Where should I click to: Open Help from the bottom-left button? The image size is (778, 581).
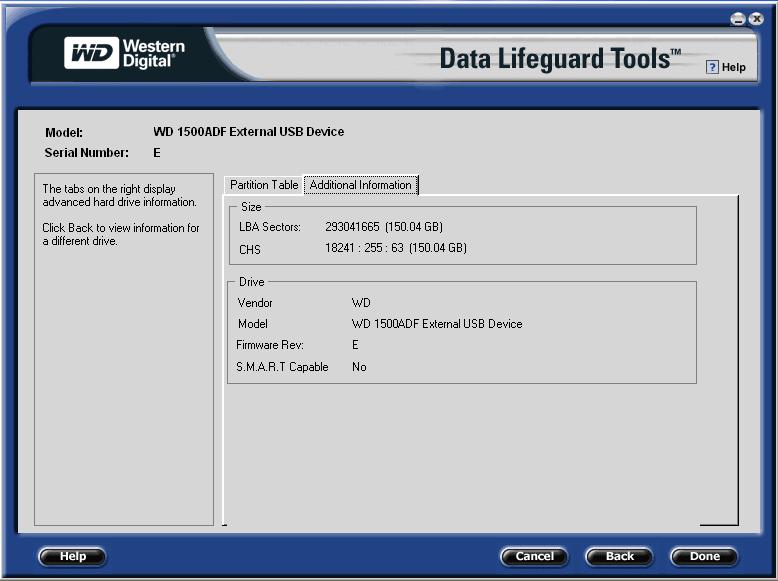pyautogui.click(x=72, y=556)
